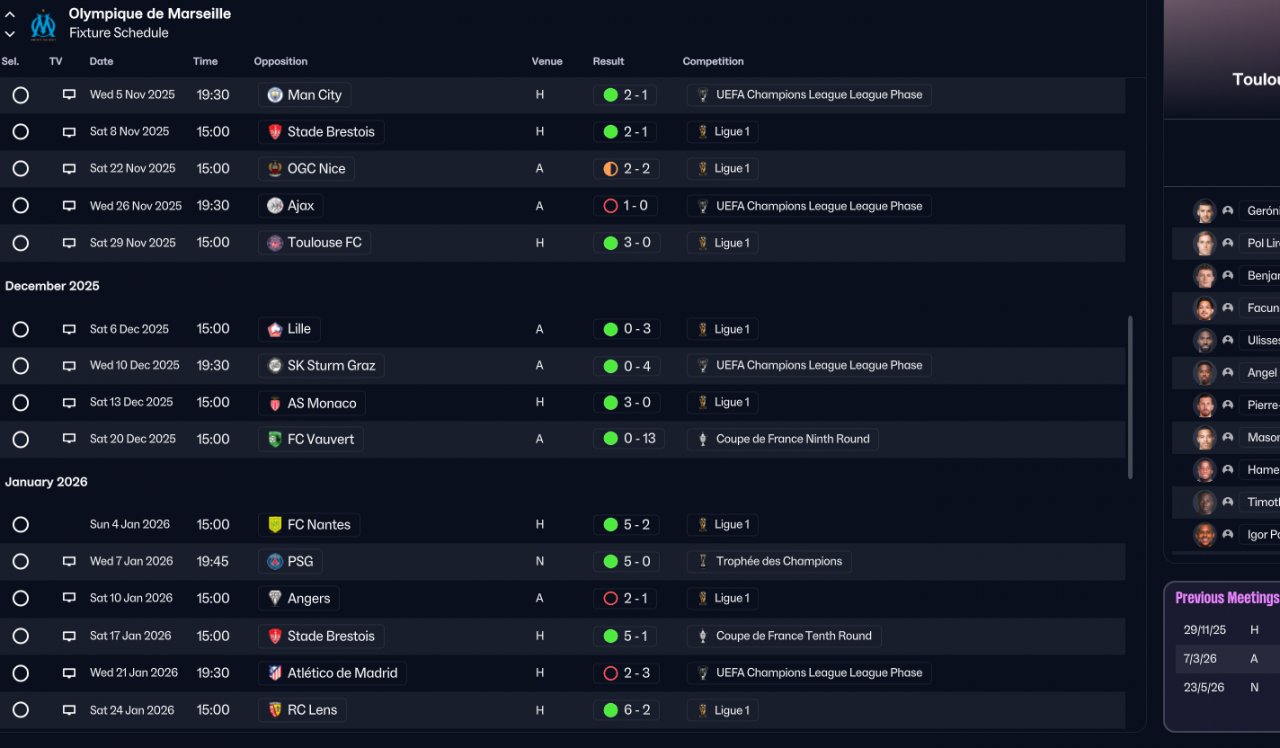Sort fixtures by Date column header

[x=101, y=61]
